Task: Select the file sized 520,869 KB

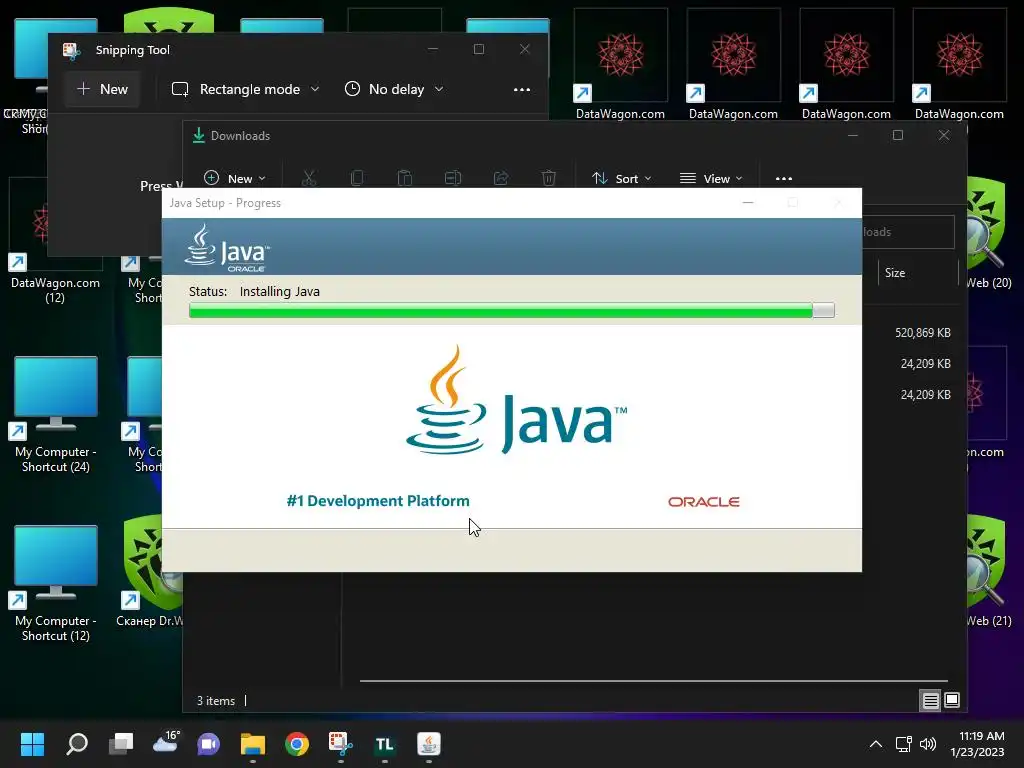Action: point(922,333)
